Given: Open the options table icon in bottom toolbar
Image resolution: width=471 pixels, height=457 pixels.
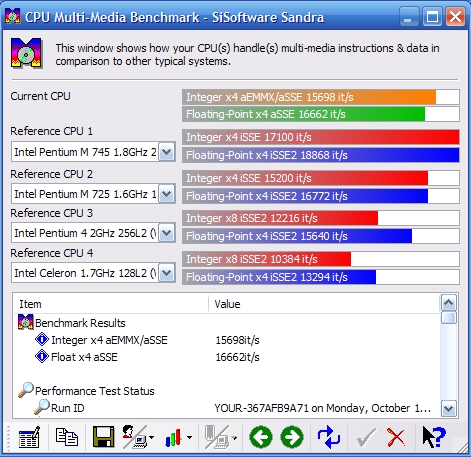Looking at the screenshot, I should pyautogui.click(x=29, y=437).
